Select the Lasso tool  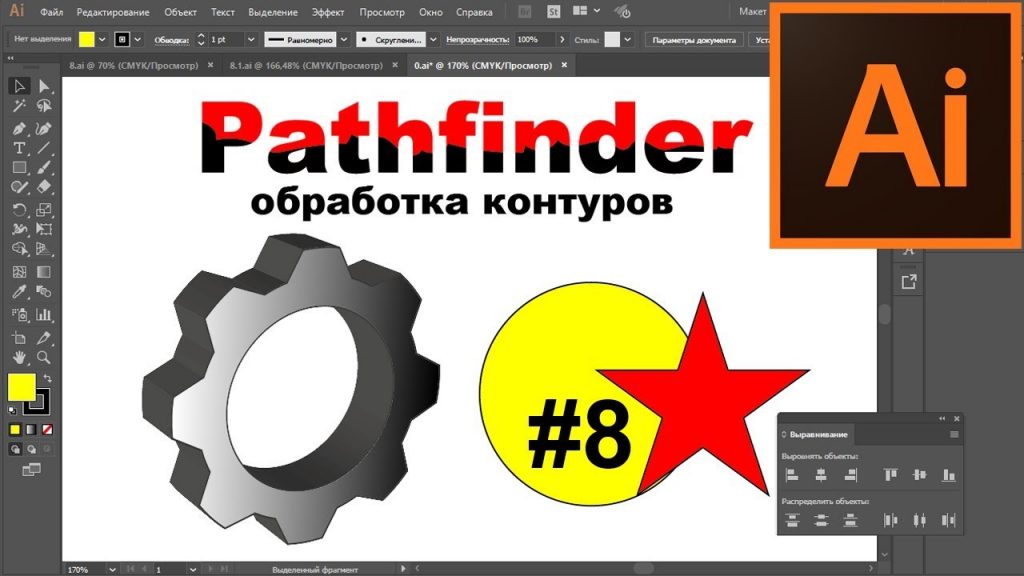(44, 106)
